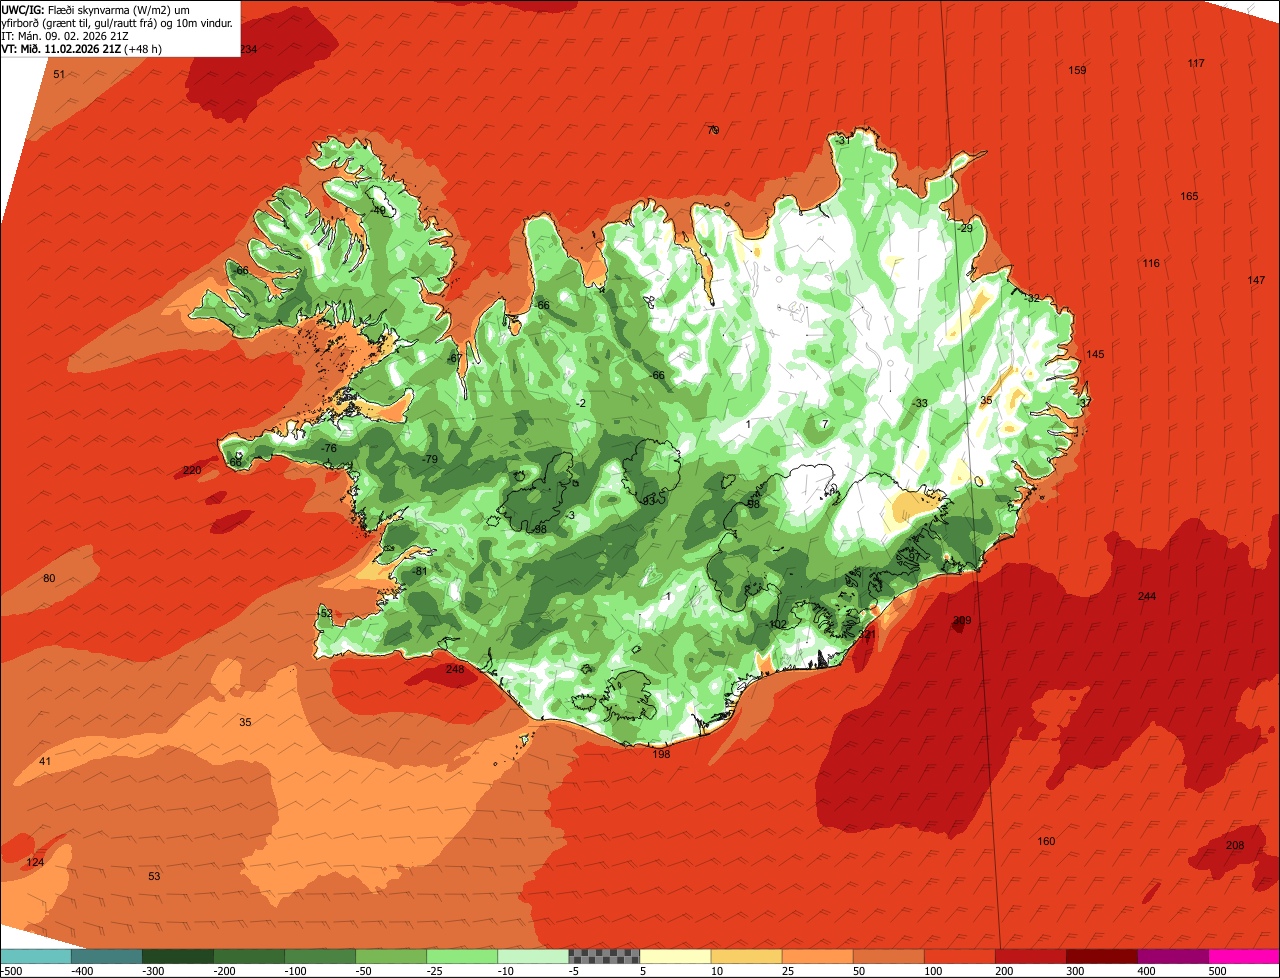Click the value -76 over the land
The width and height of the screenshot is (1280, 978).
pos(329,448)
